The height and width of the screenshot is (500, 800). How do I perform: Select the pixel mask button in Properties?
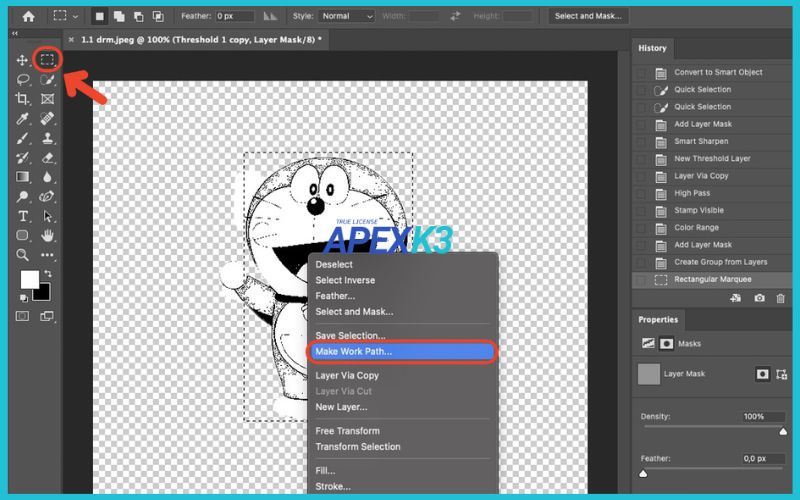click(x=762, y=374)
